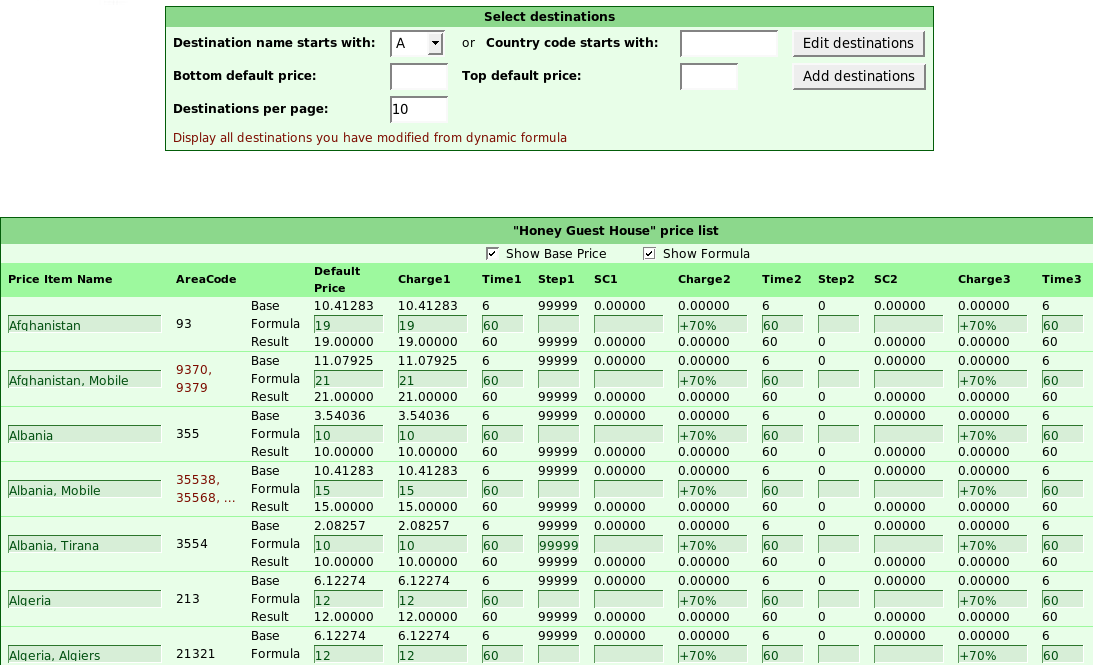Click the Add destinations button
1093x665 pixels.
point(858,76)
